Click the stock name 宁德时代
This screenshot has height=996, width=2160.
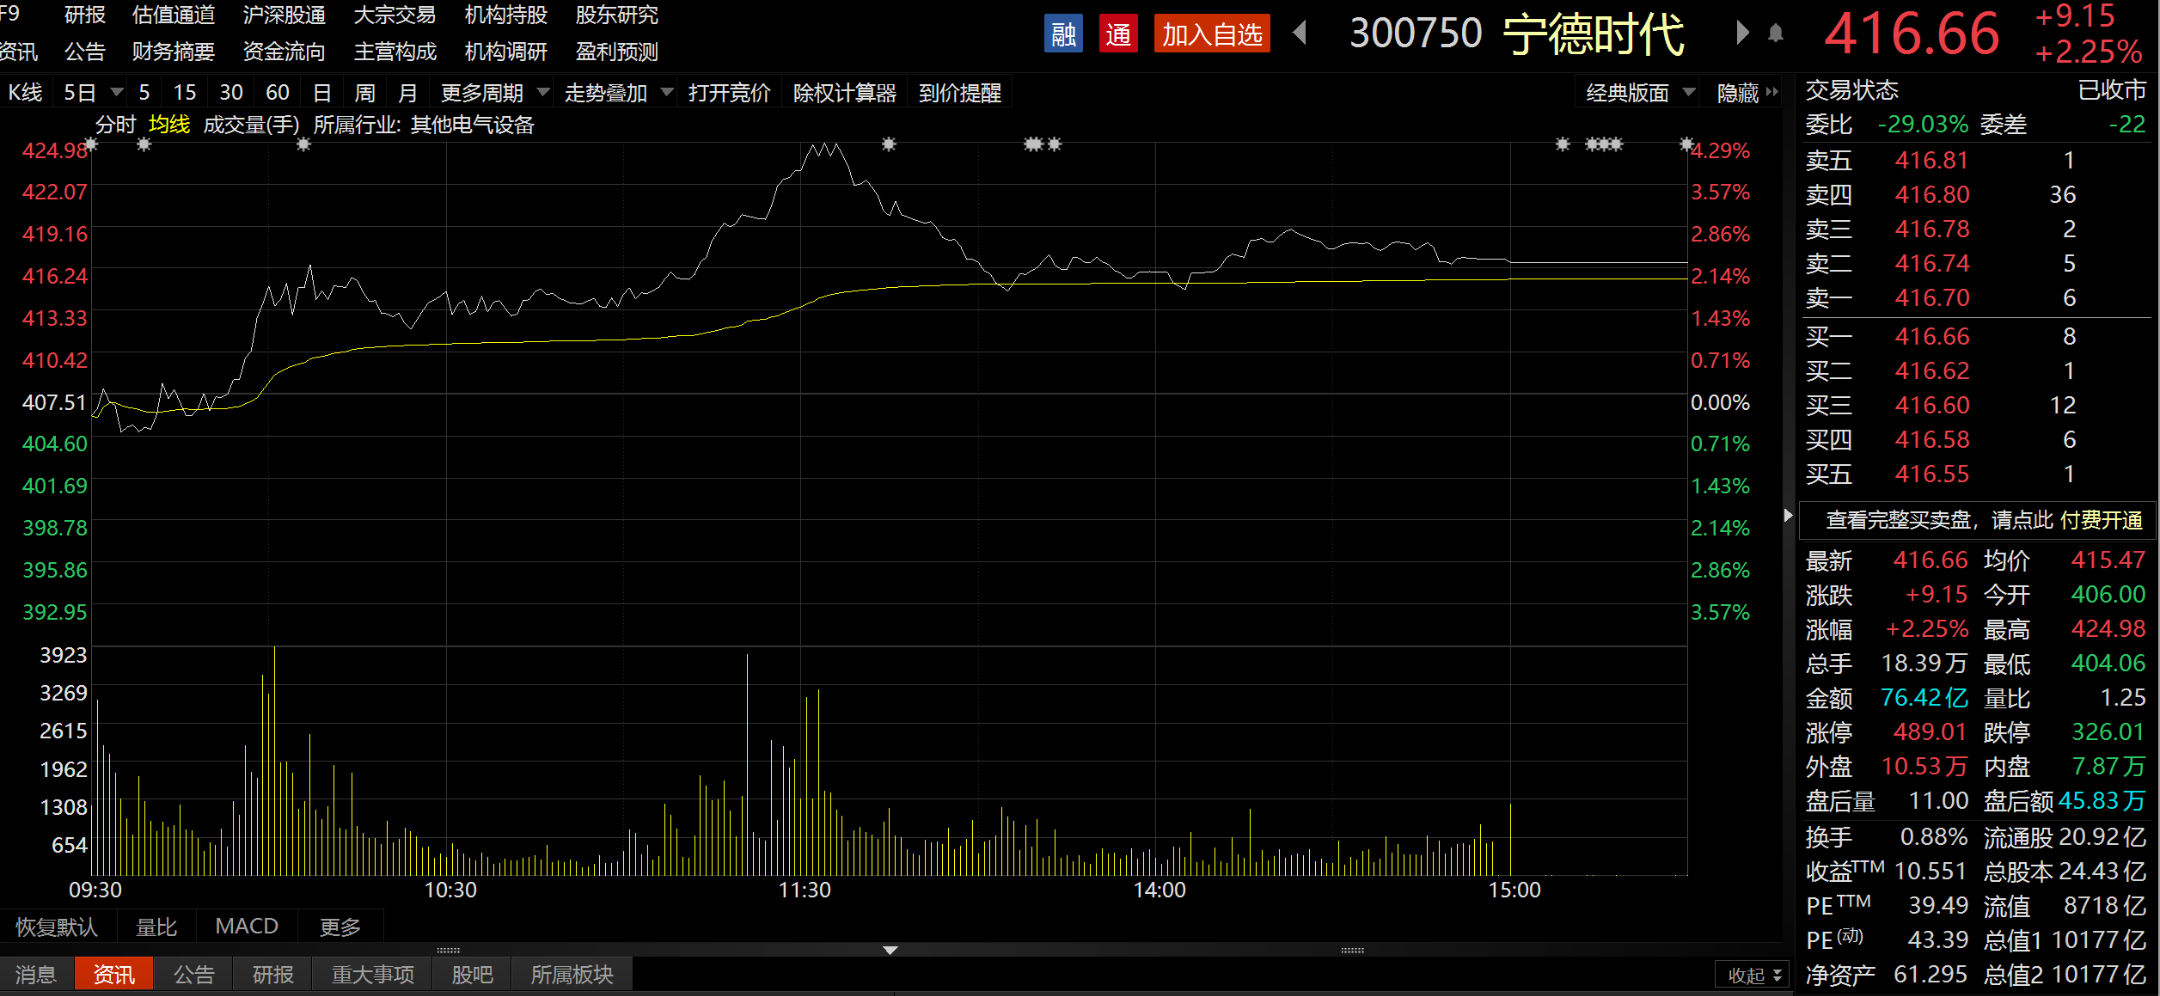(1594, 34)
